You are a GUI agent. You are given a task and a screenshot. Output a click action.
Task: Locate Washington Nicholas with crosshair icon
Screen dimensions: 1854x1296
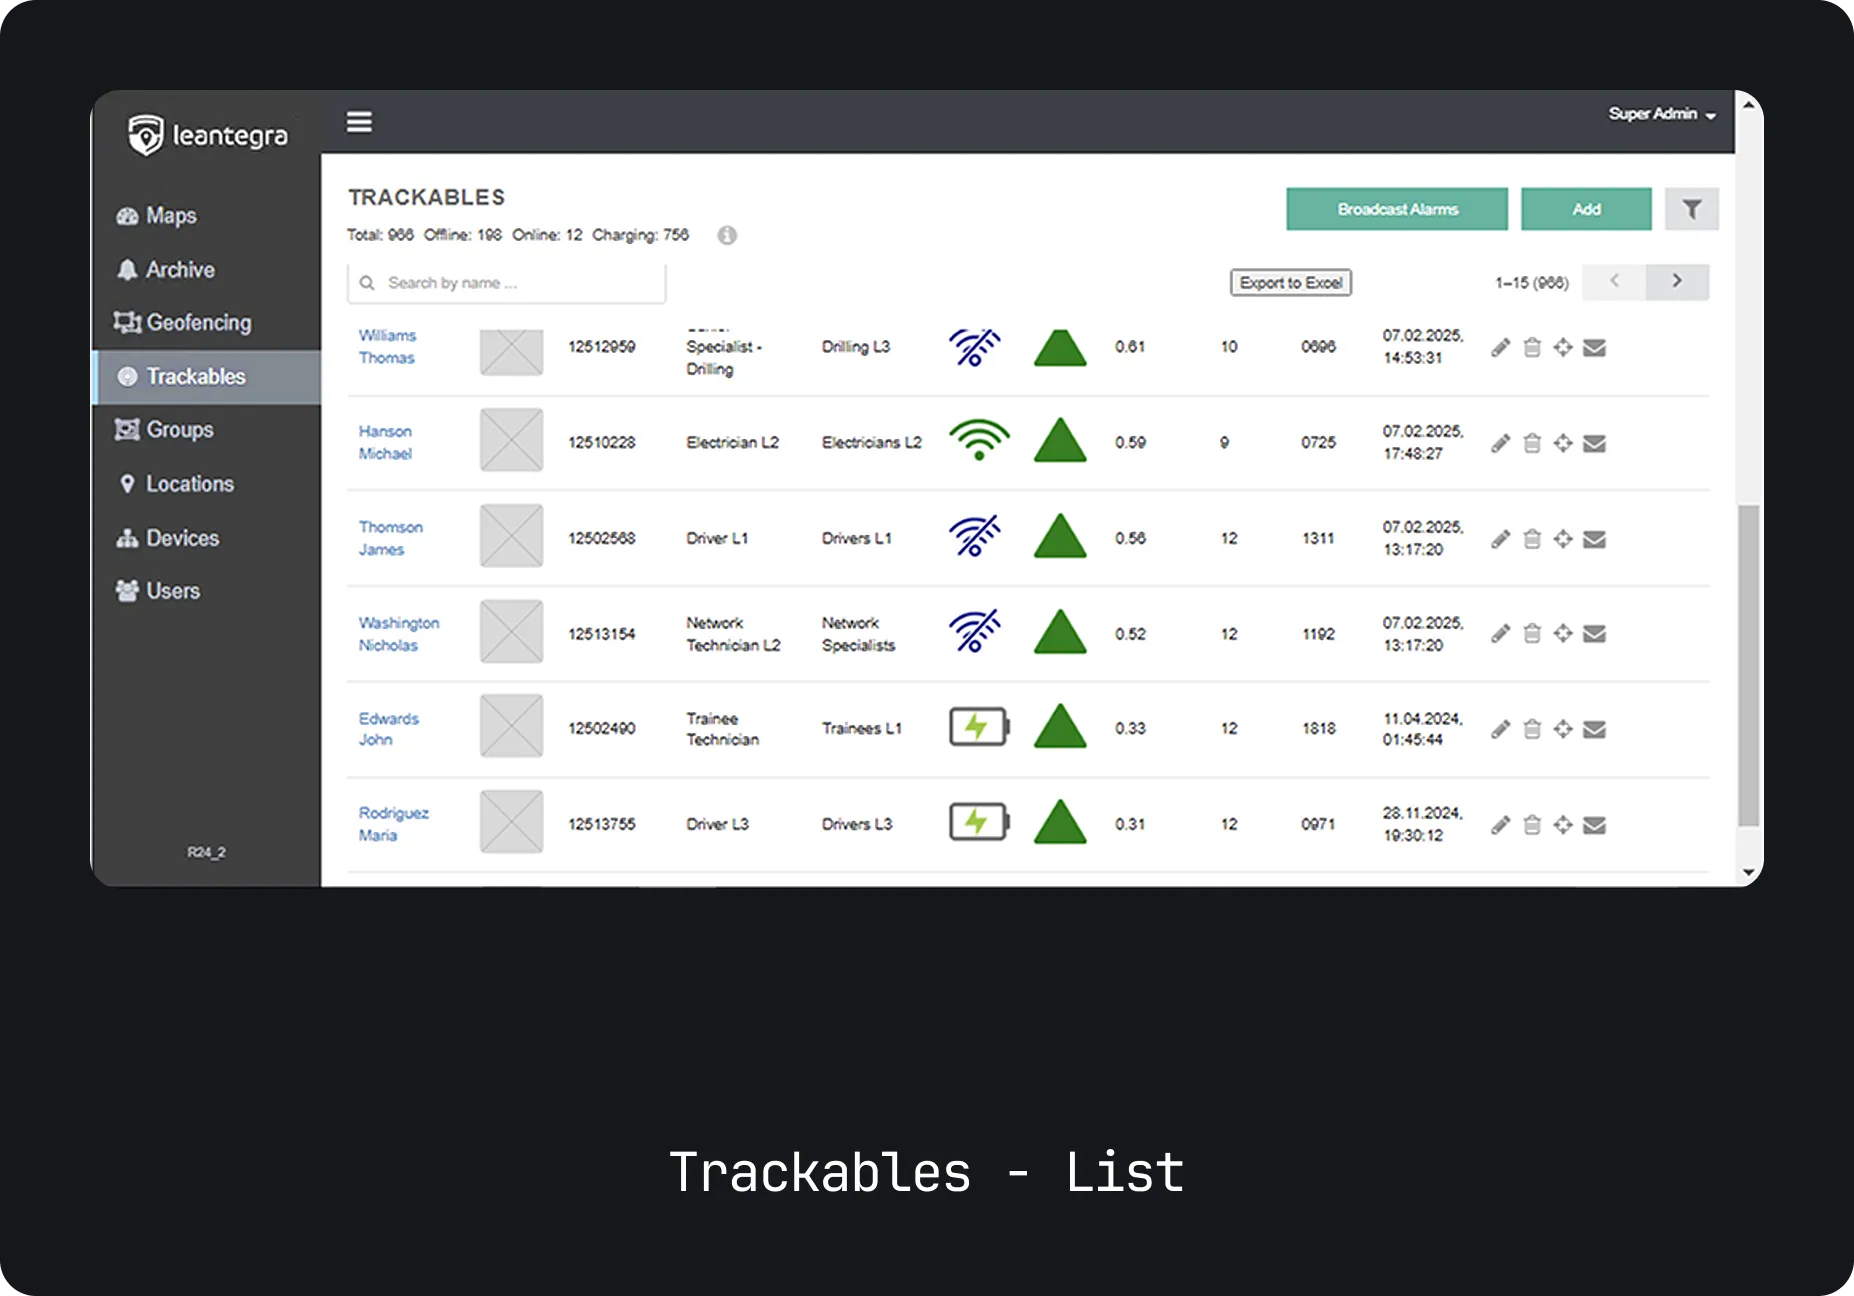pos(1563,633)
